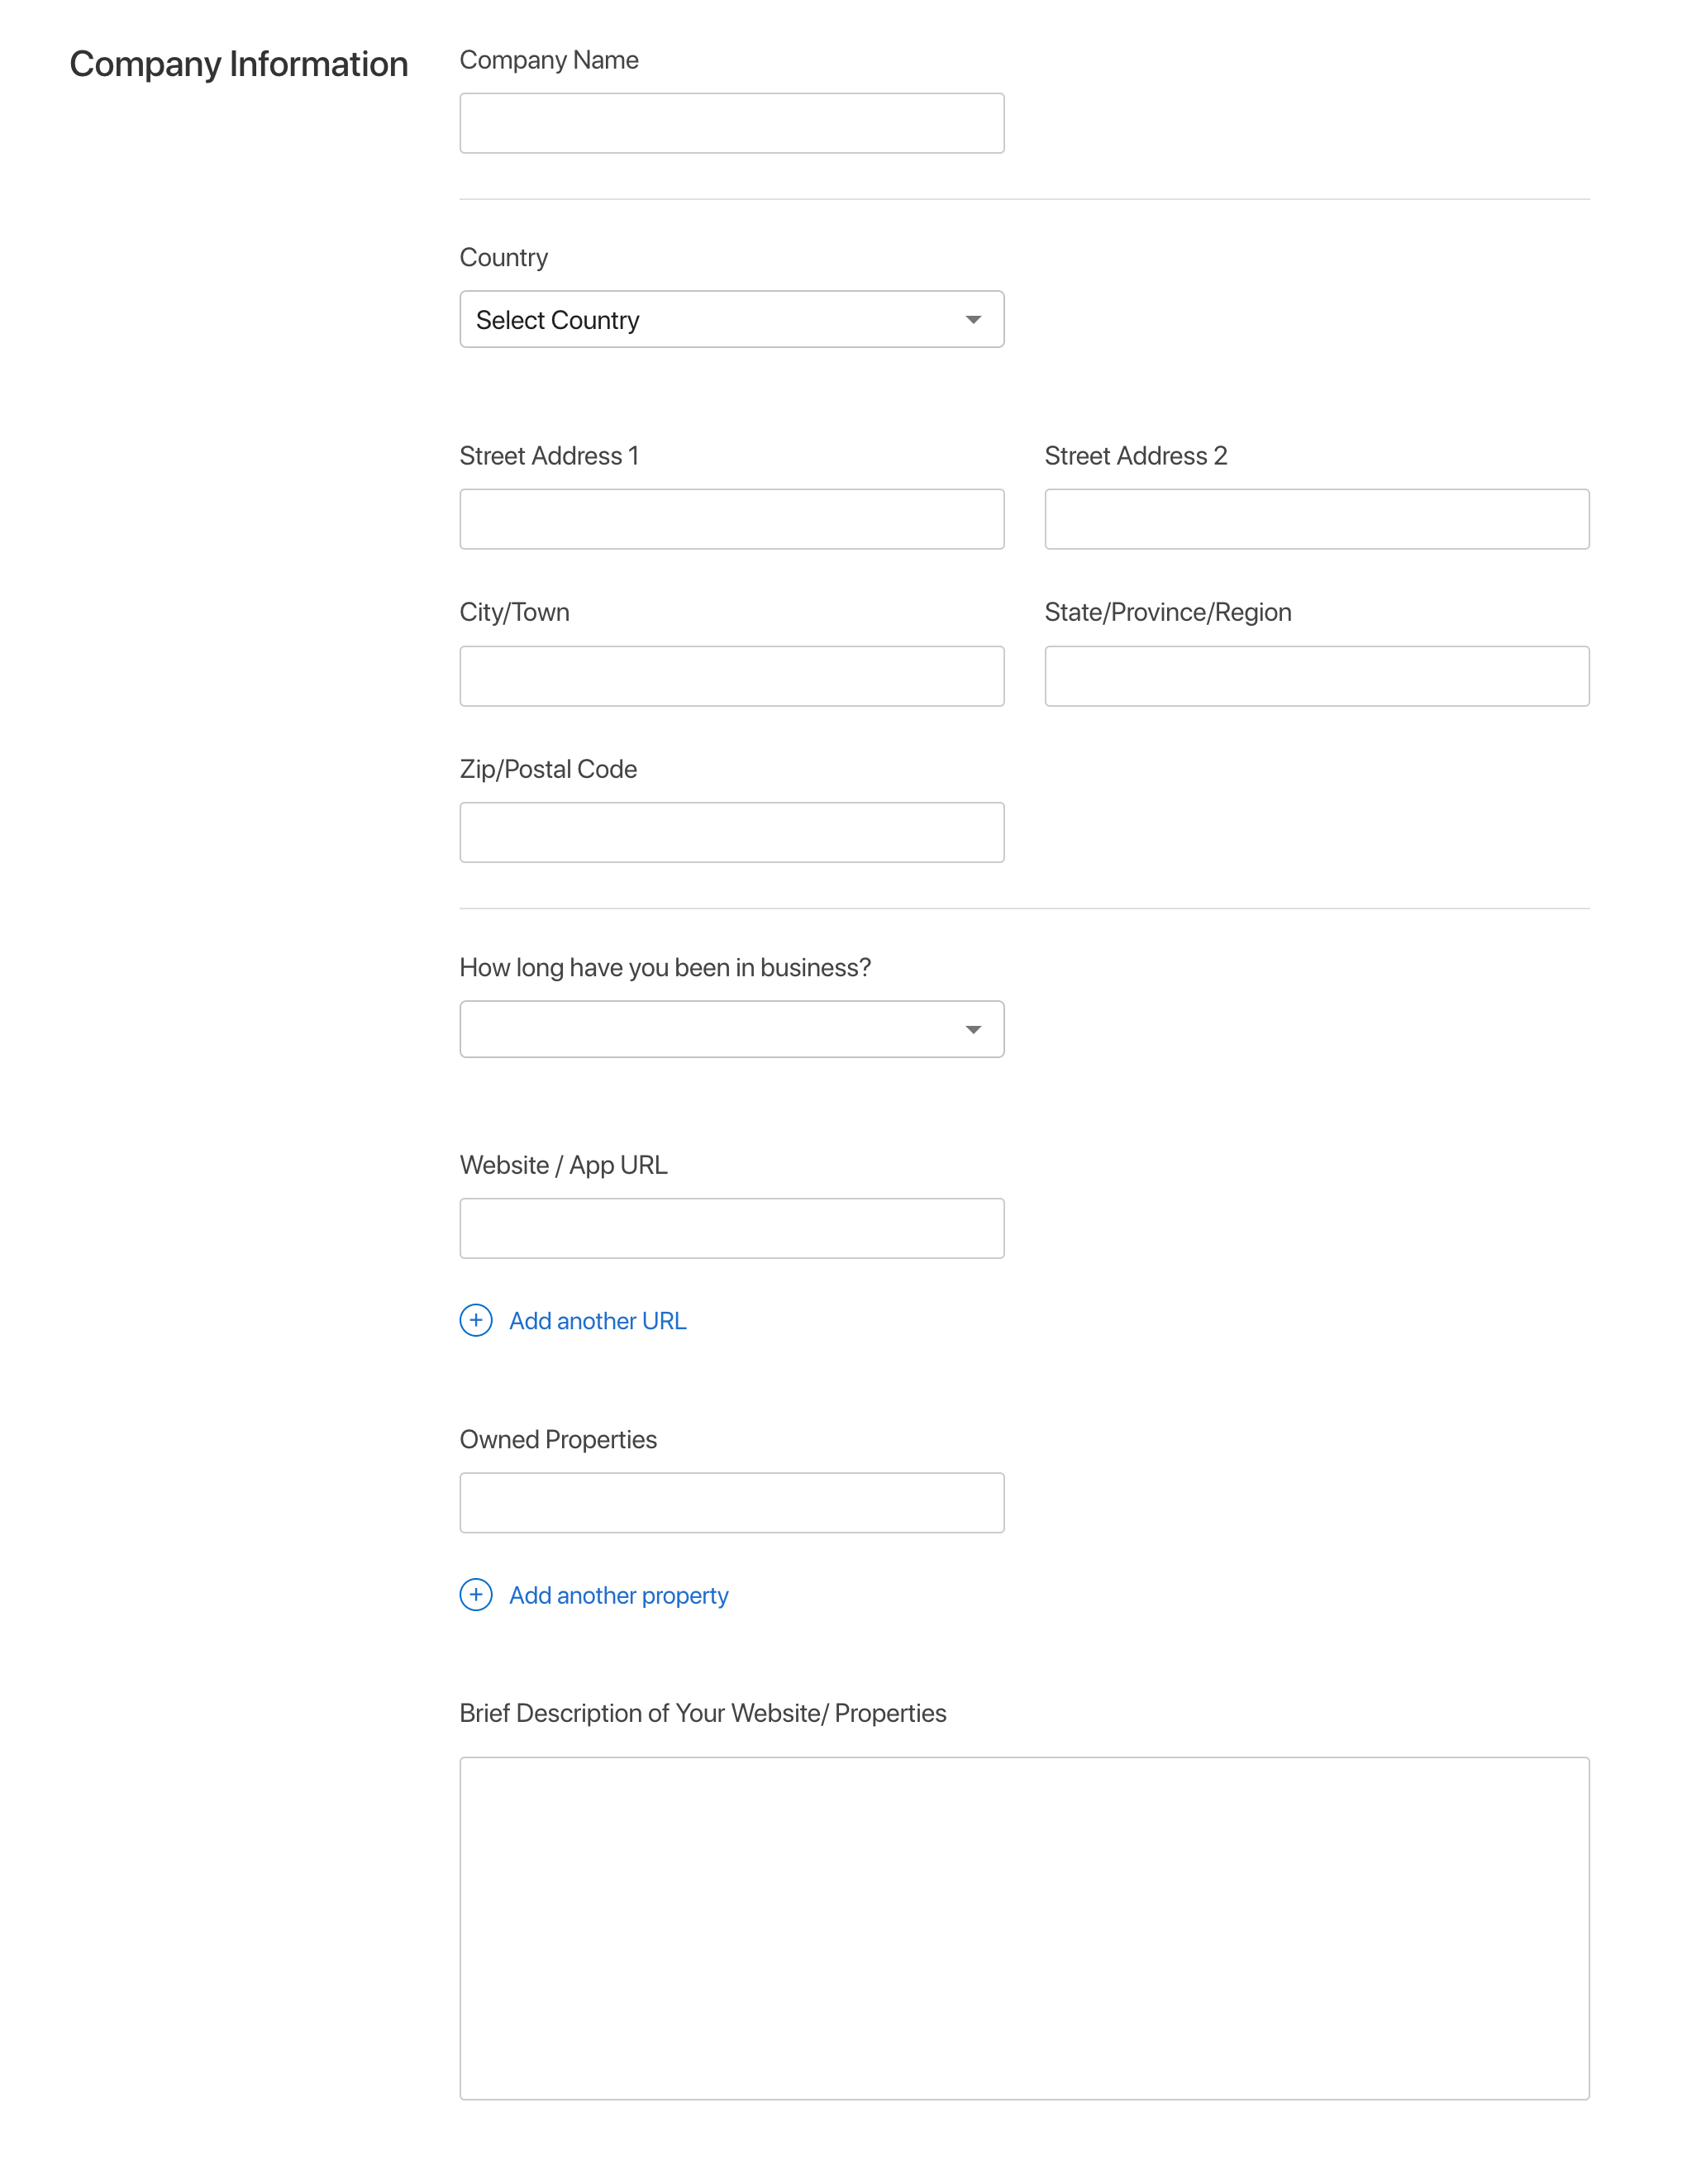
Task: Focus the Zip/Postal Code field
Action: coord(731,832)
